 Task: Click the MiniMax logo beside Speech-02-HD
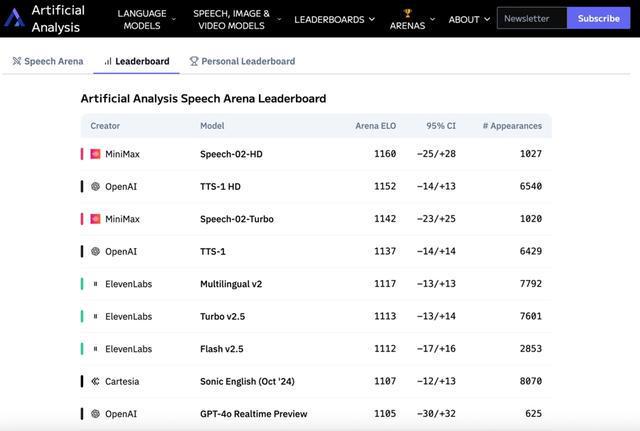click(95, 154)
